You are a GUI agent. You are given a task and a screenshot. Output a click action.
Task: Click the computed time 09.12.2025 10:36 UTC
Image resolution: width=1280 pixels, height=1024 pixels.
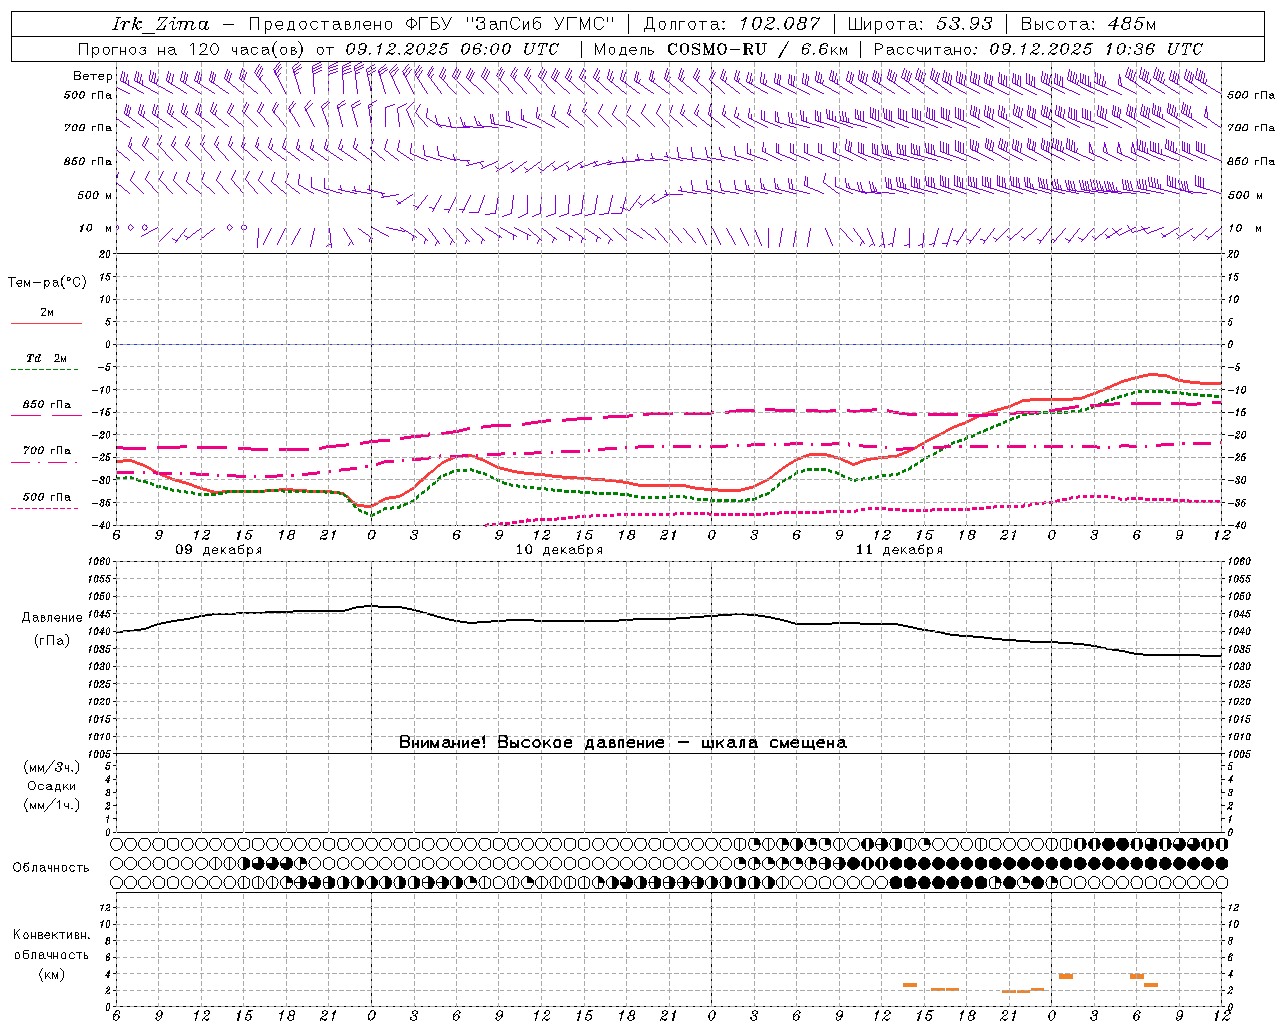click(x=1096, y=49)
